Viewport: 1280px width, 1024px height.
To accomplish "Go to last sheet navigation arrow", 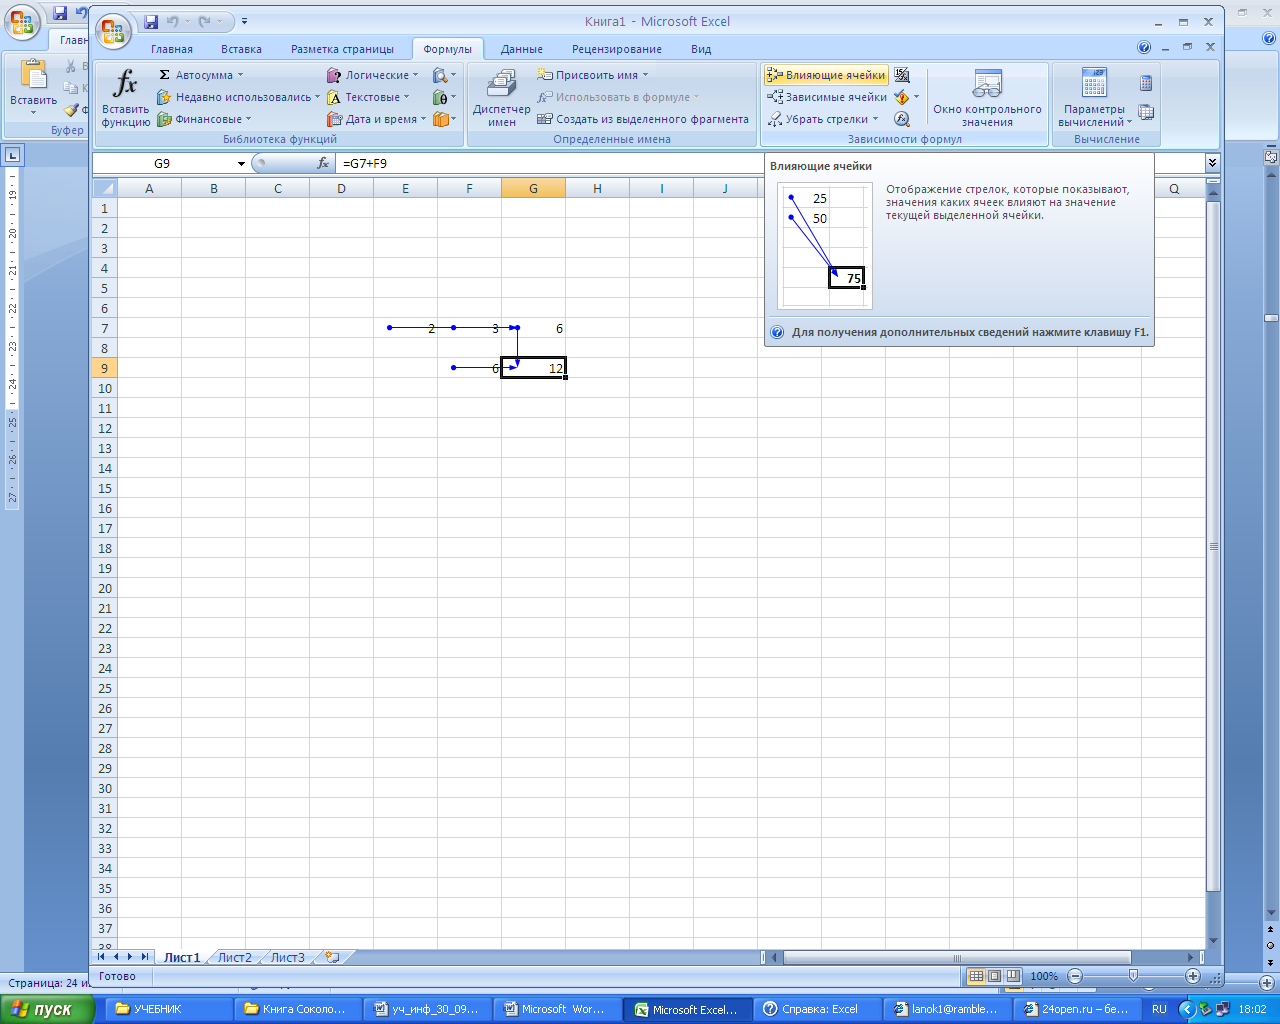I will [145, 957].
